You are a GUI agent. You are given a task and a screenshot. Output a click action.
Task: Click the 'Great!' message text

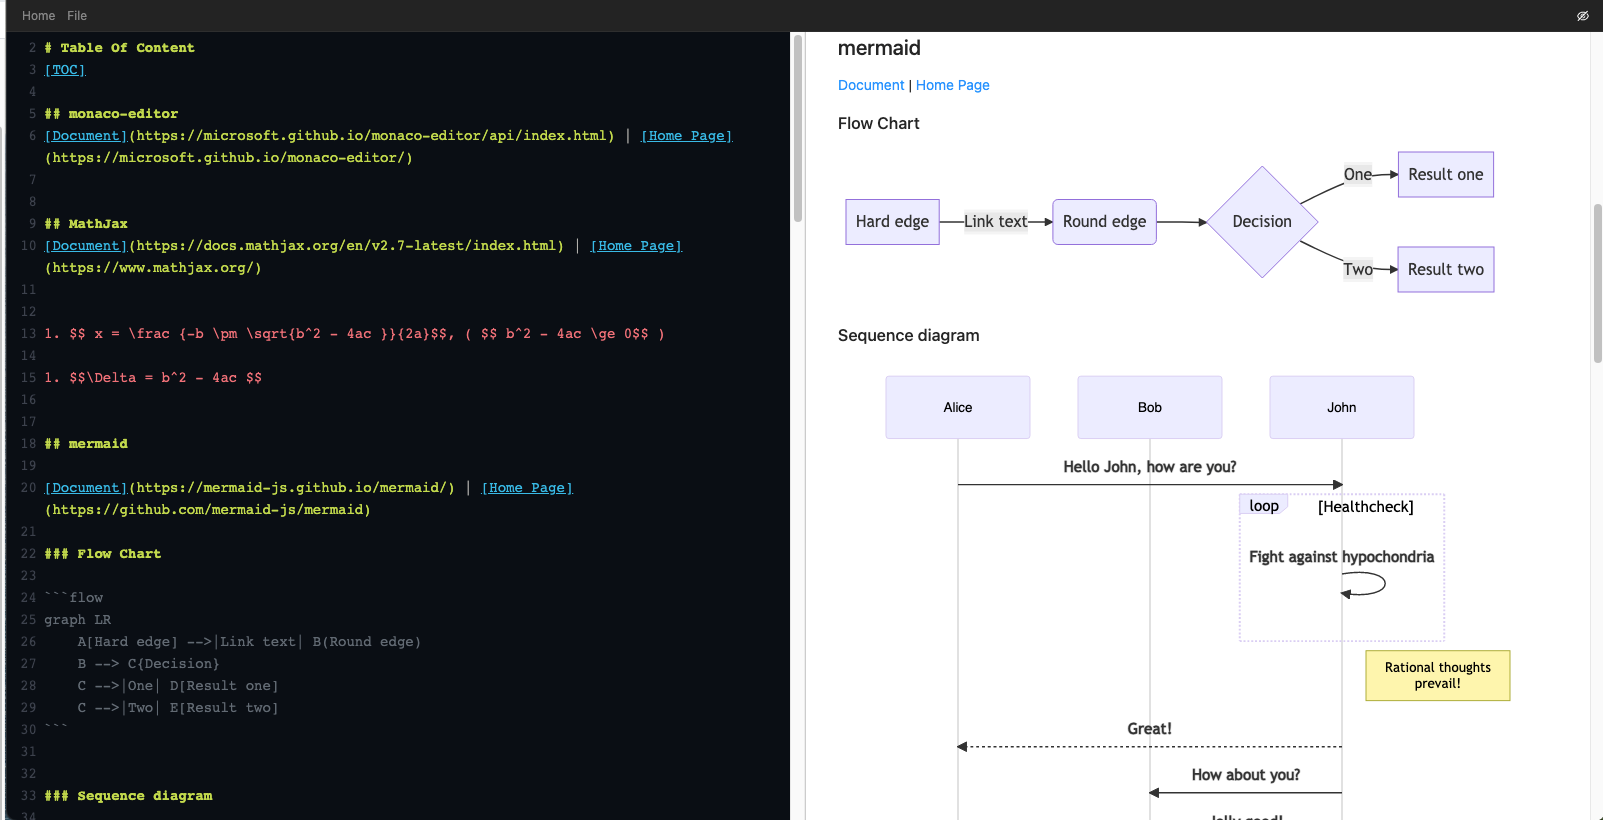1150,729
